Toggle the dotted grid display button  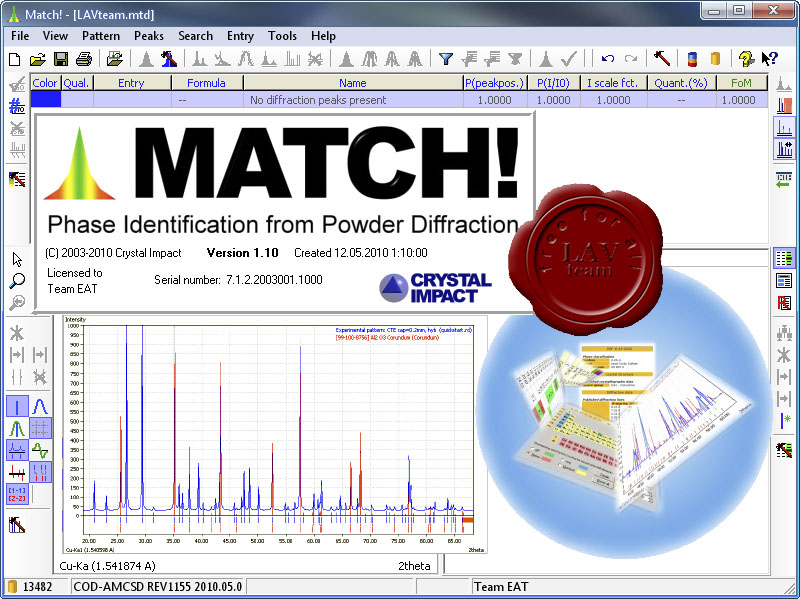coord(40,429)
